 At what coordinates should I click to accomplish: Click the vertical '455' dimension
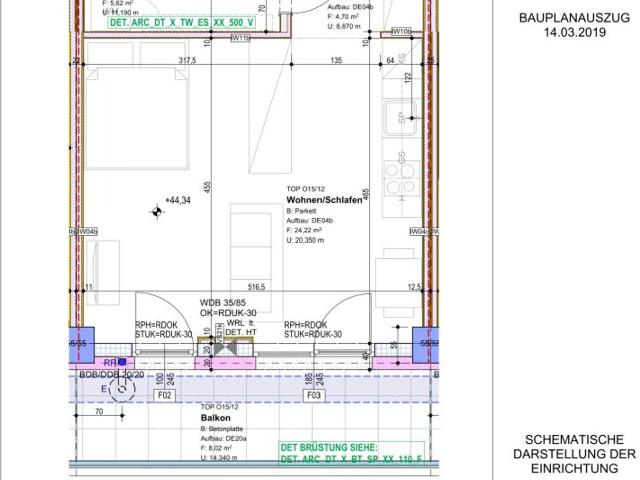208,187
